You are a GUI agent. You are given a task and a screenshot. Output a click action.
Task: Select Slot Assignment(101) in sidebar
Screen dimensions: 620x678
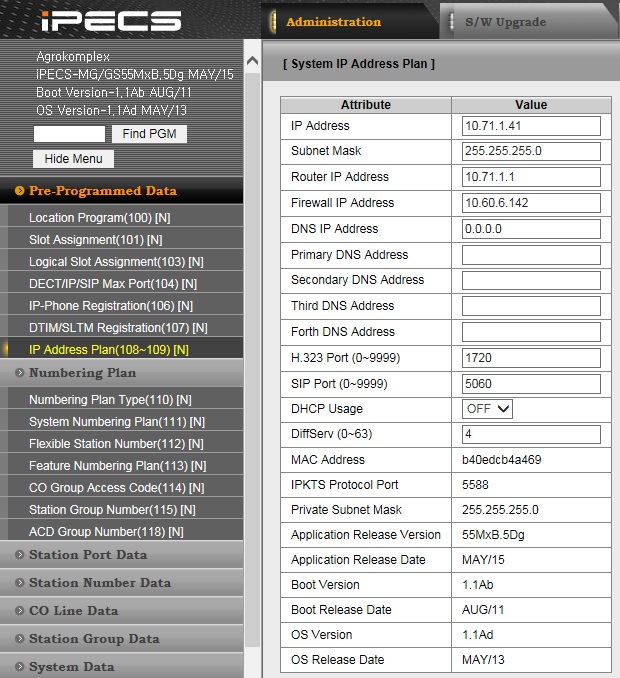[94, 240]
